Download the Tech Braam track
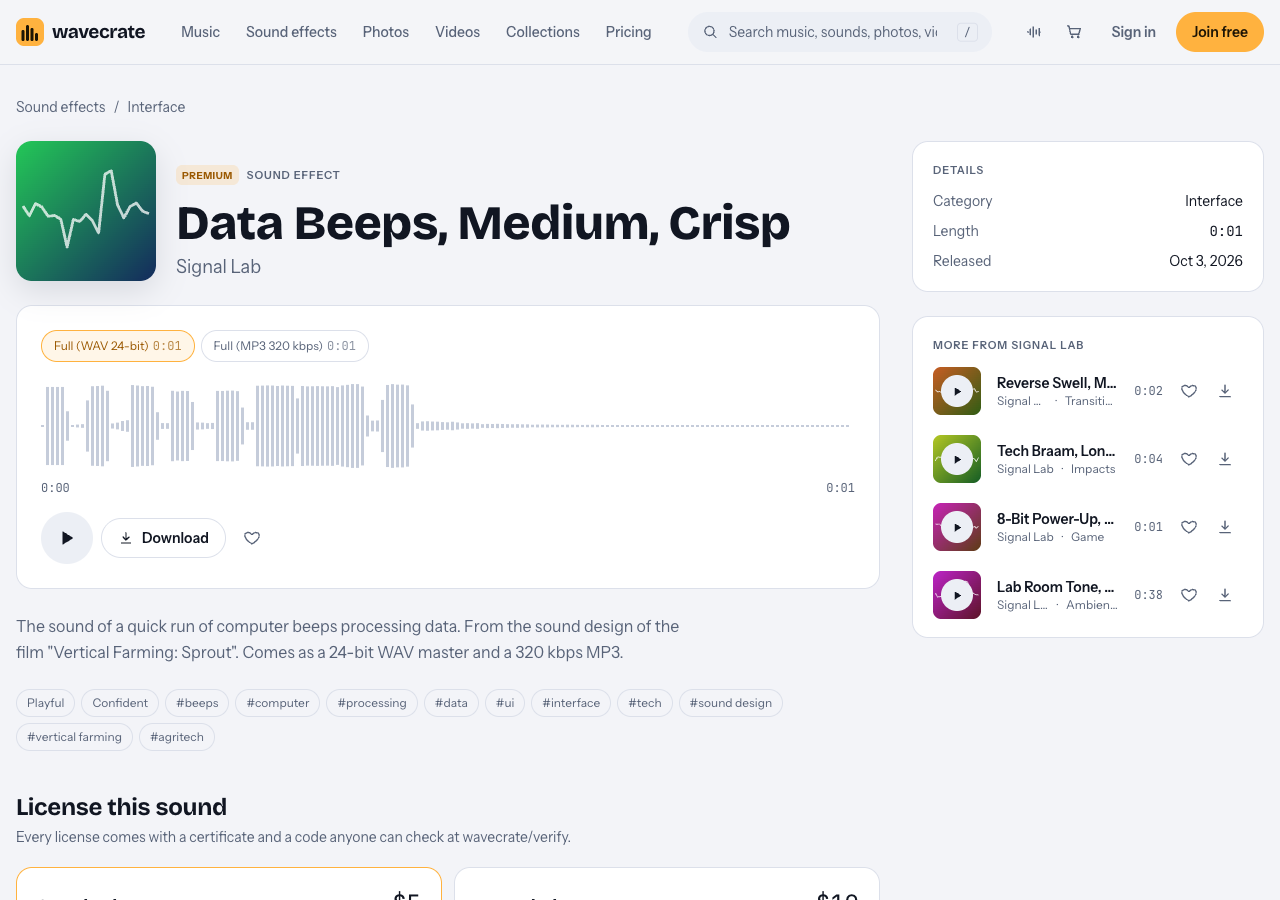Viewport: 1280px width, 900px height. coord(1225,459)
